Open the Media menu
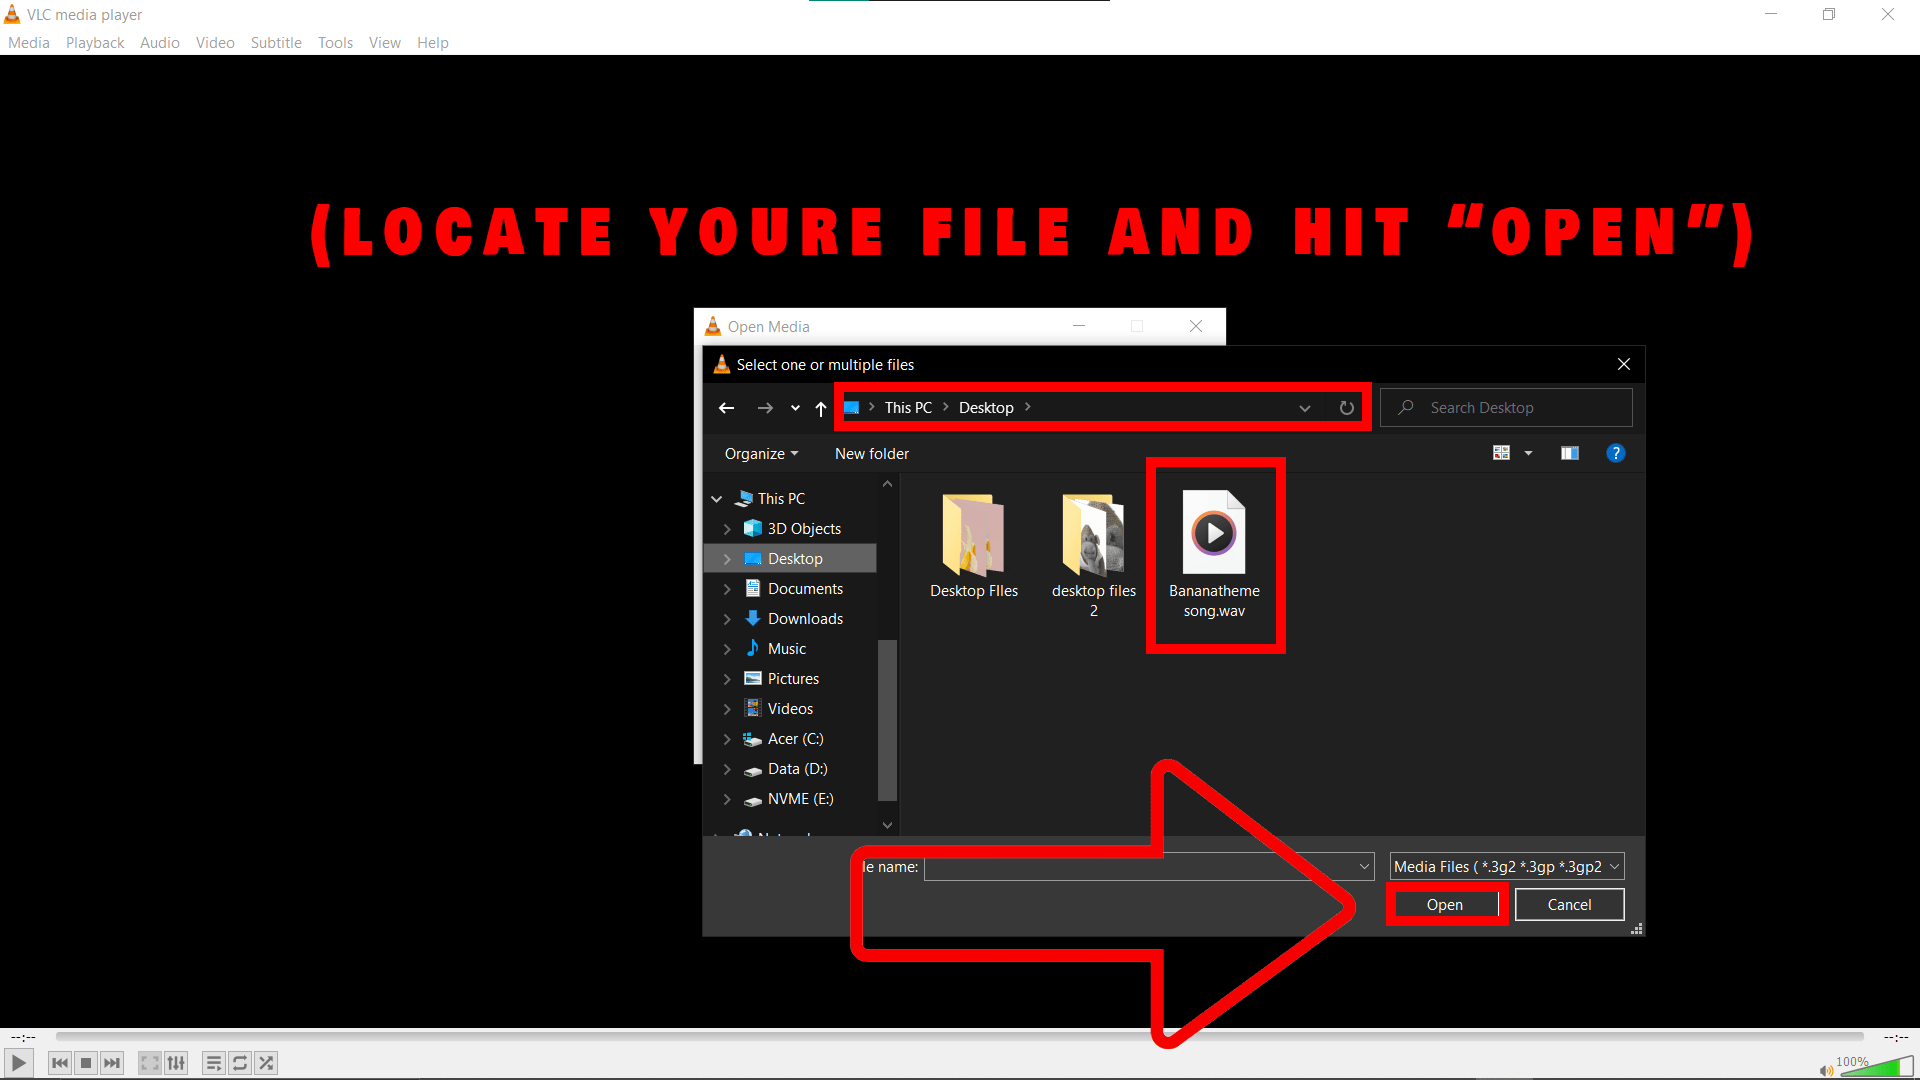This screenshot has height=1080, width=1920. point(28,42)
